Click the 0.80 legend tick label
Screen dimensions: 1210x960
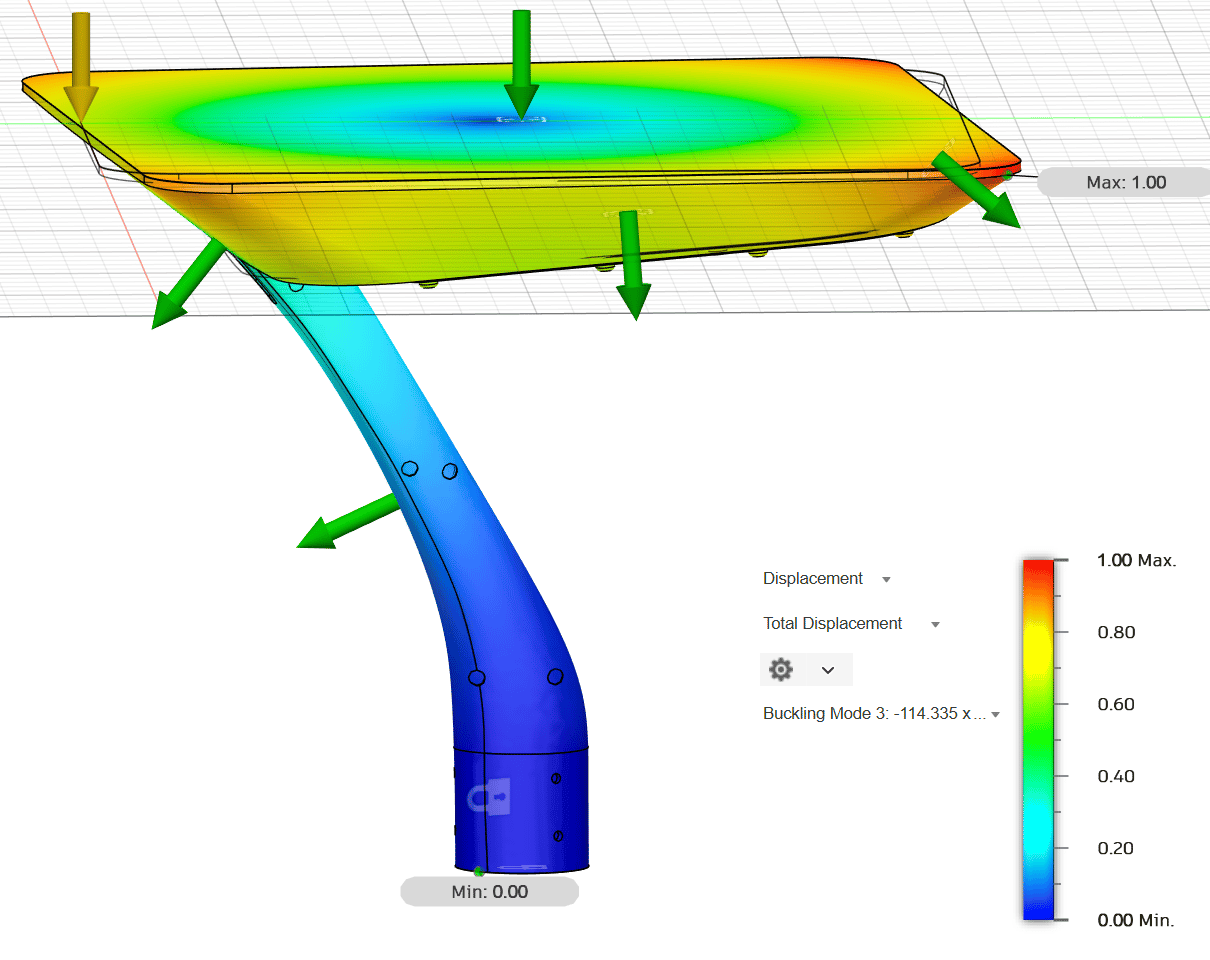point(1116,632)
